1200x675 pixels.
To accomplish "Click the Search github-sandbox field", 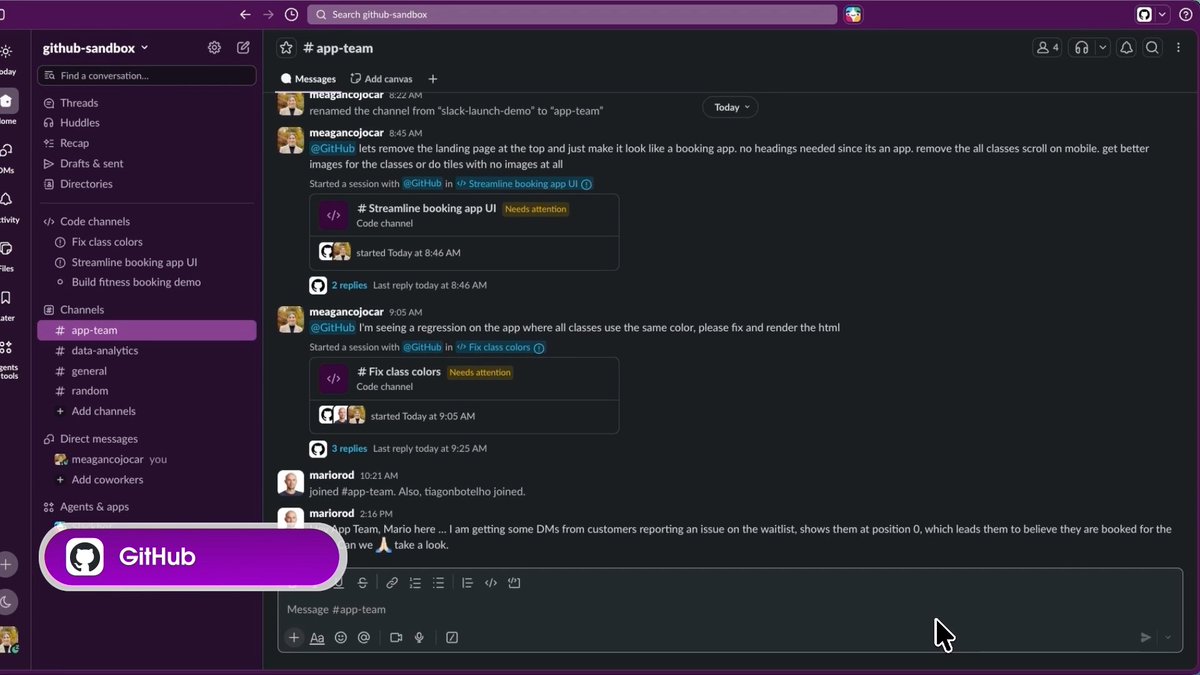I will [572, 14].
